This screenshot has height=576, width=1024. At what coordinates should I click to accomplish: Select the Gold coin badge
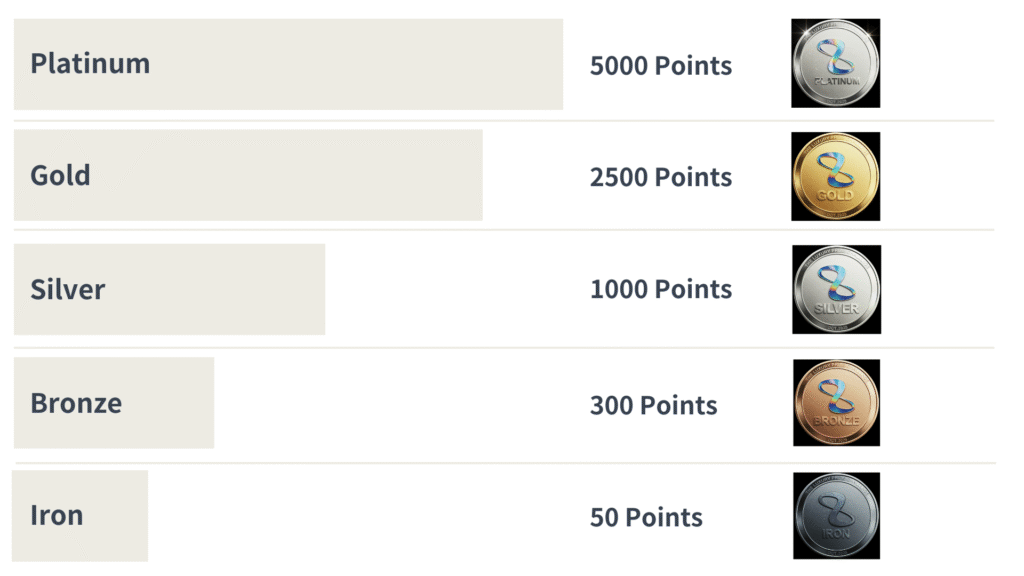835,176
